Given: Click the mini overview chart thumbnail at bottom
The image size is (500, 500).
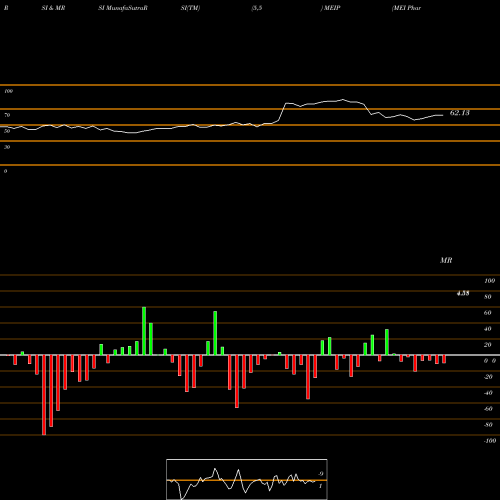Looking at the screenshot, I should 247,479.
